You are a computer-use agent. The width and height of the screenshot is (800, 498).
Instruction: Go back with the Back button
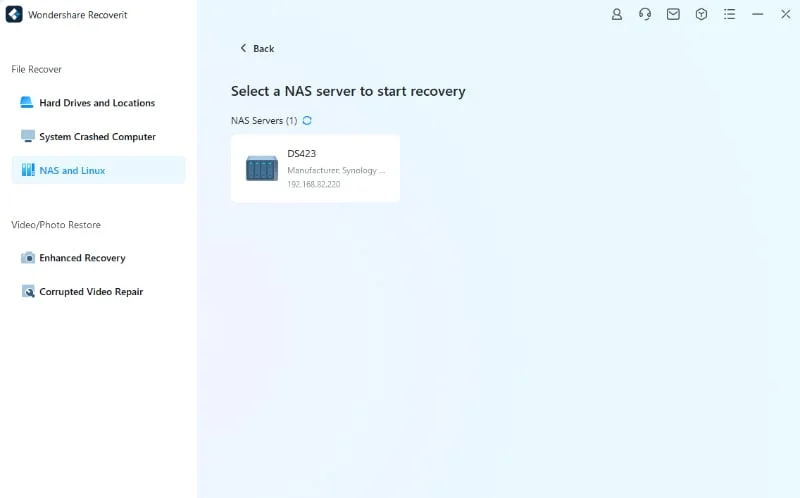tap(257, 48)
